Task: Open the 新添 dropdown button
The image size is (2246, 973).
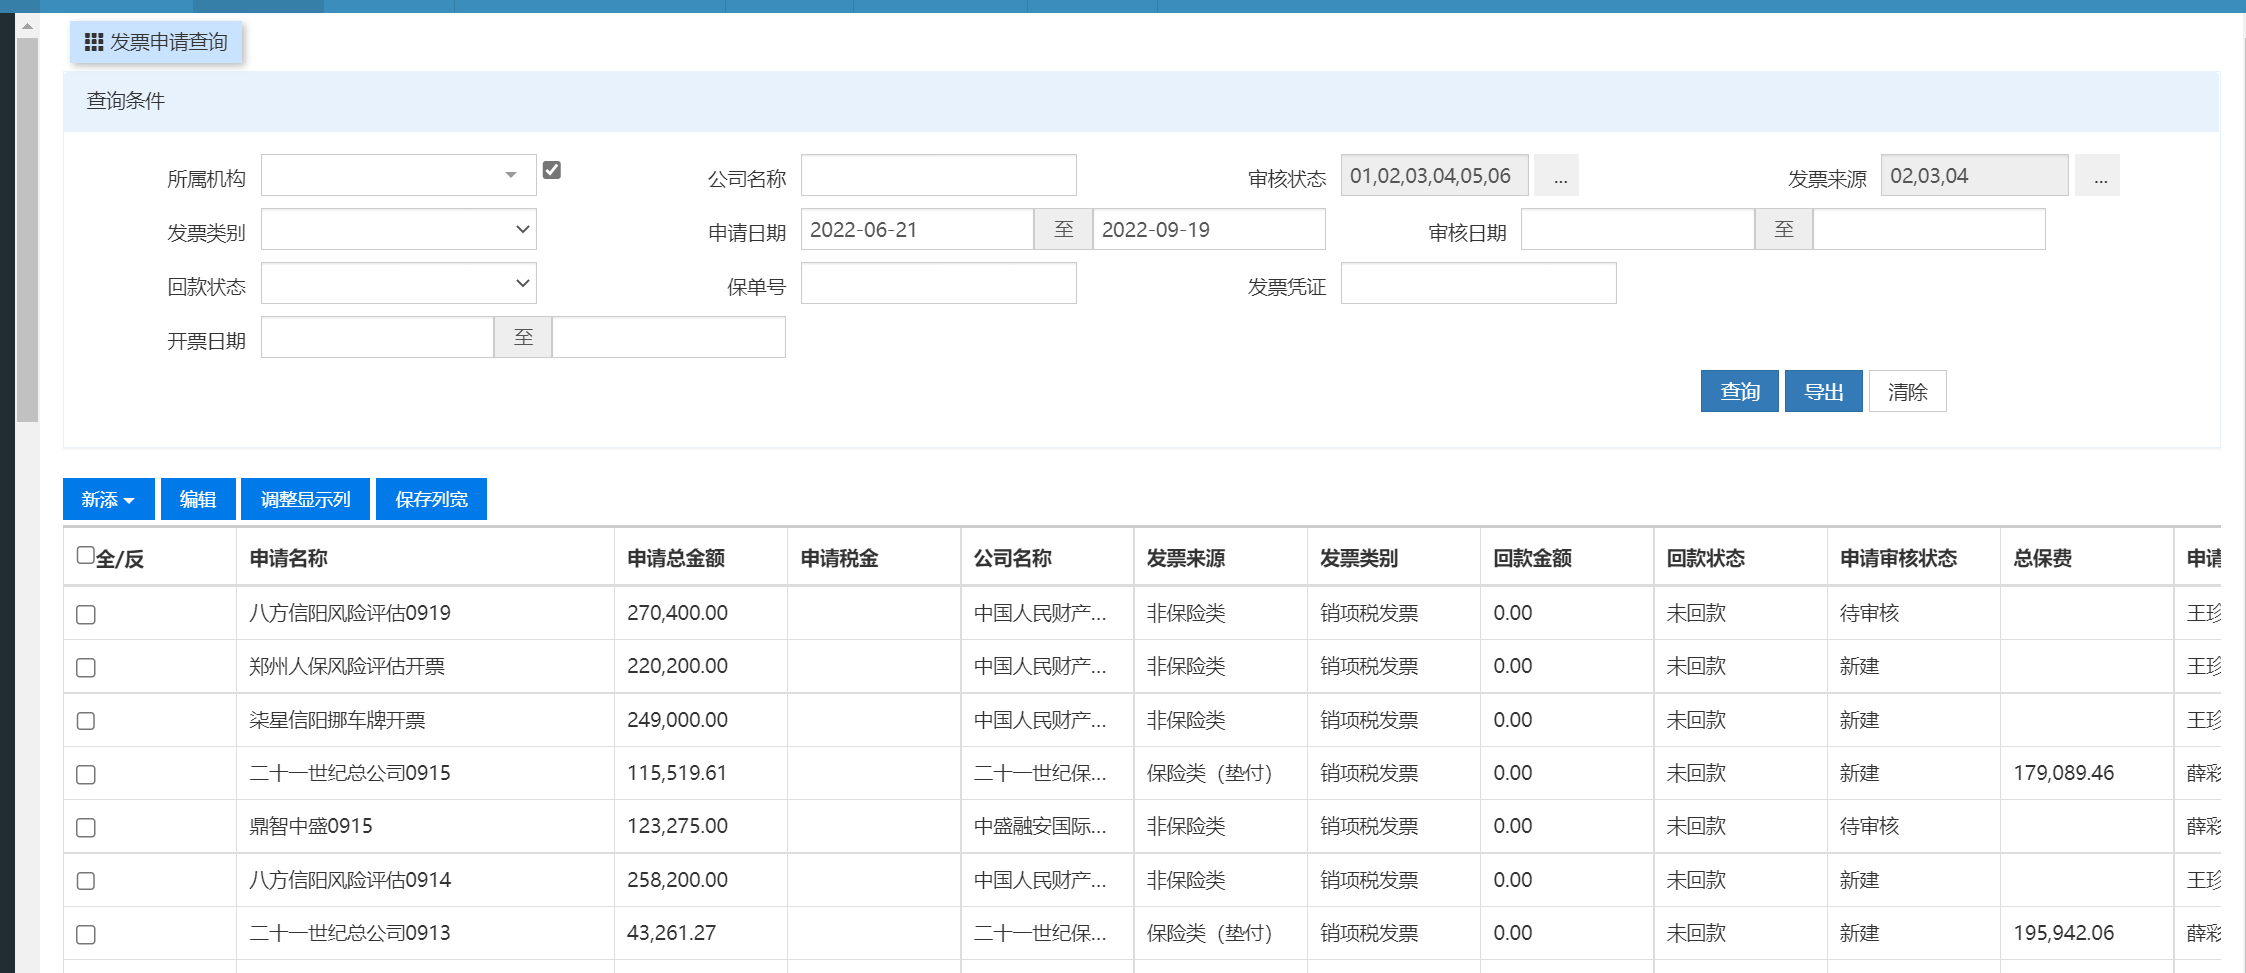Action: [x=108, y=499]
